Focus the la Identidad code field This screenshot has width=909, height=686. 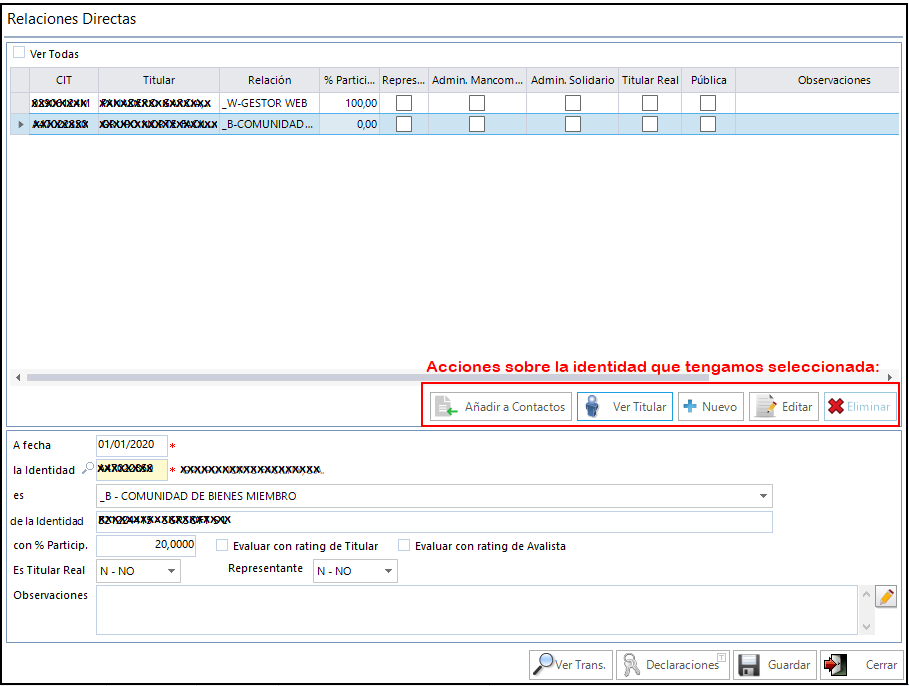(132, 469)
